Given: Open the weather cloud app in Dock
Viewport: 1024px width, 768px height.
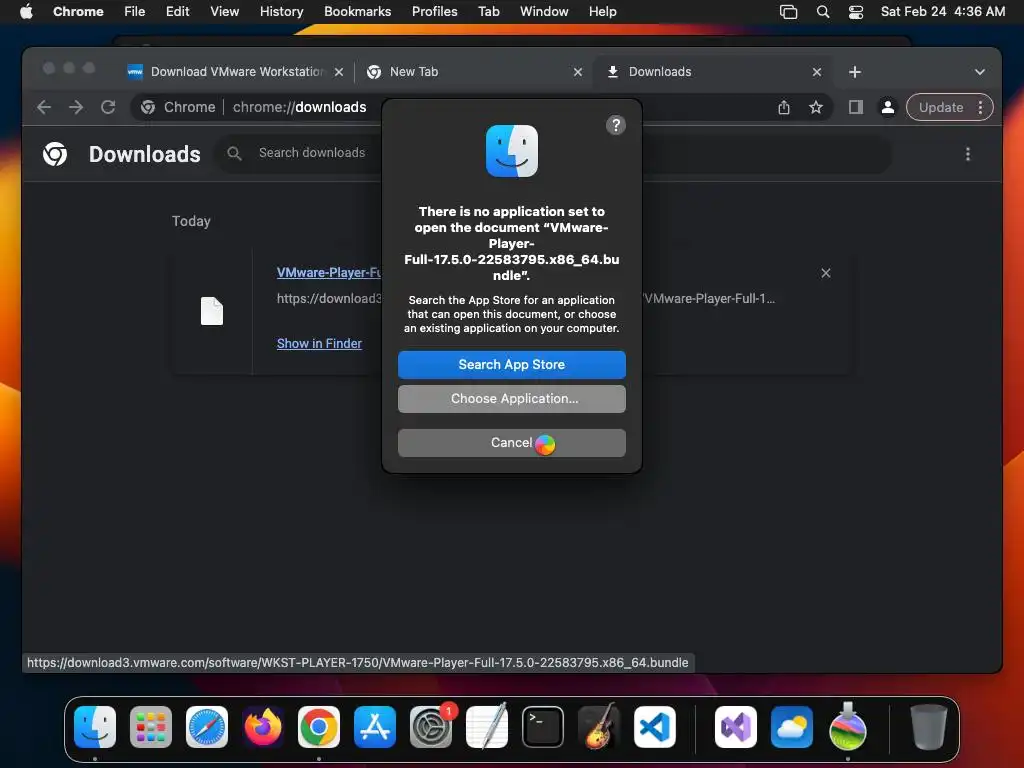Looking at the screenshot, I should coord(792,727).
